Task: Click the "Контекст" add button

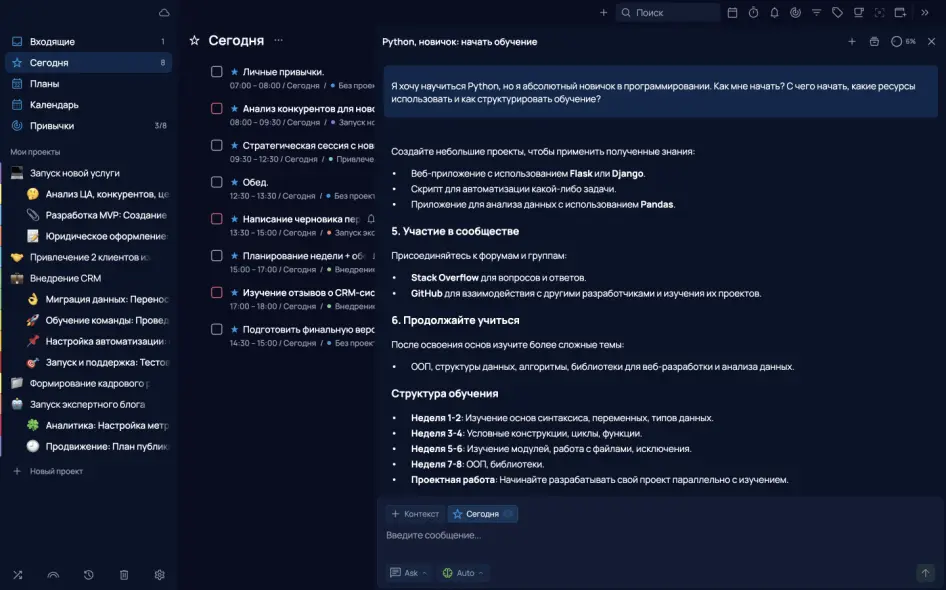Action: 415,514
